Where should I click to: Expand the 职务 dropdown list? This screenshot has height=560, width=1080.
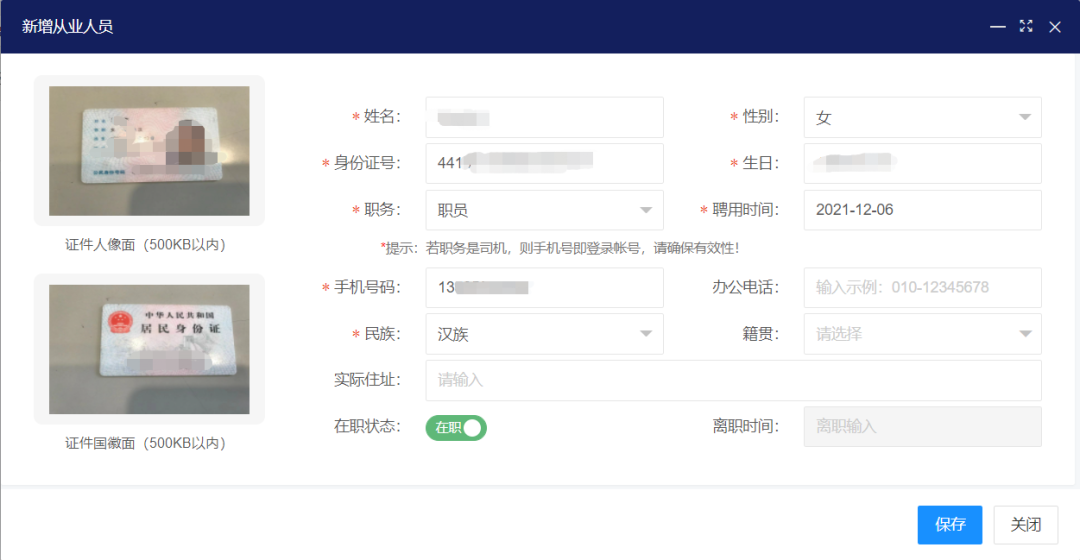[x=544, y=210]
